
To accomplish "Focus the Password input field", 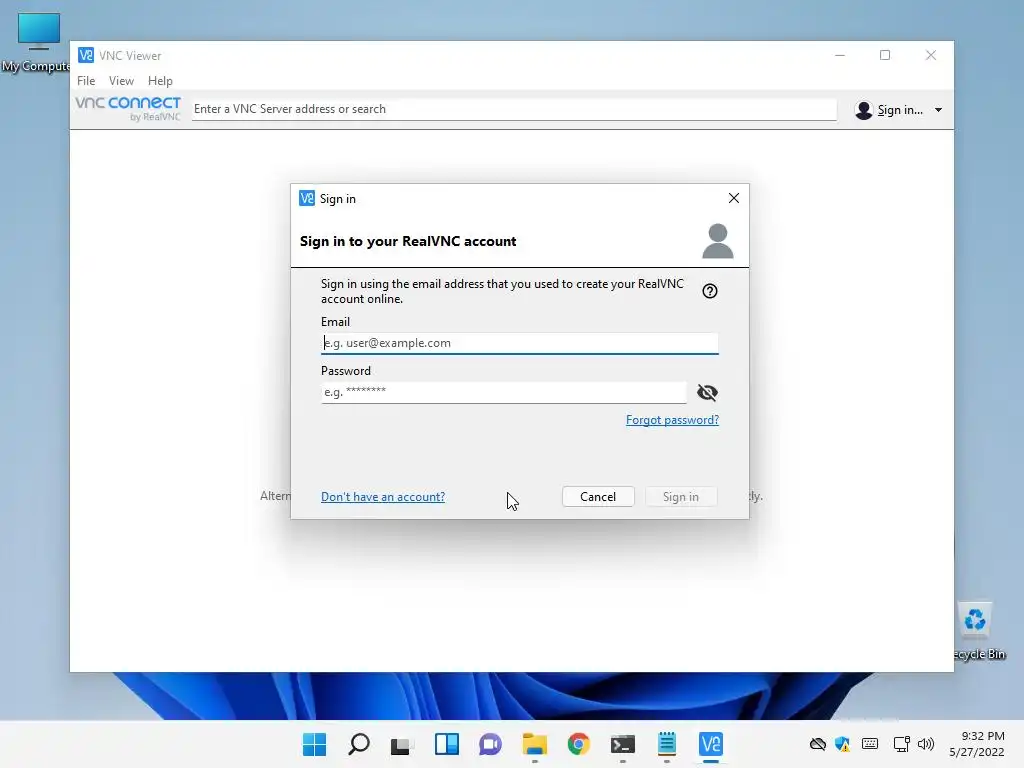I will tap(504, 392).
